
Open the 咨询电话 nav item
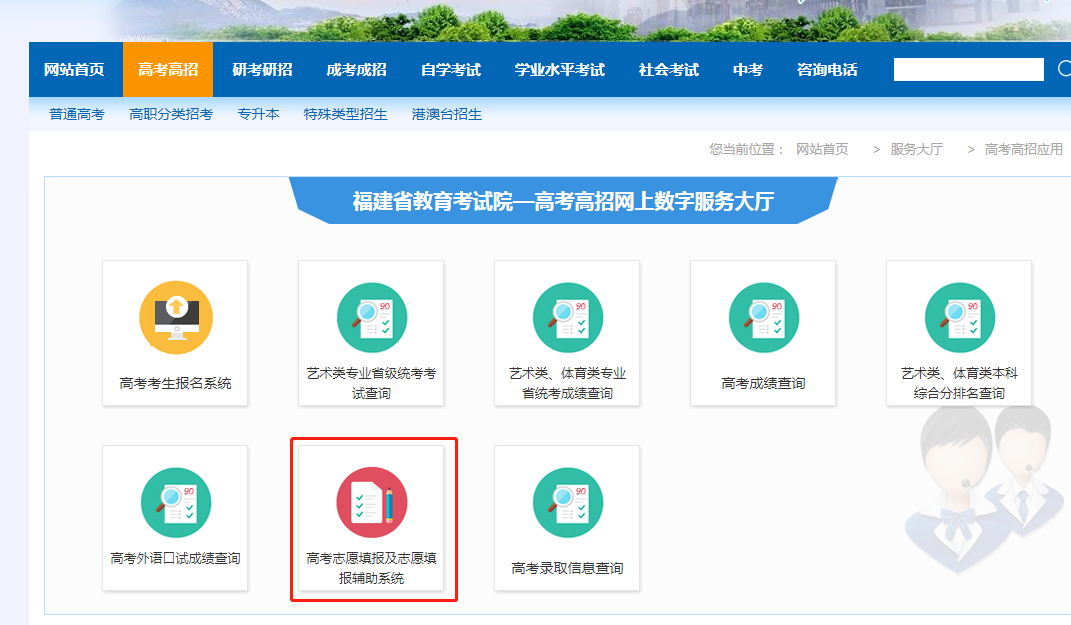[x=827, y=70]
